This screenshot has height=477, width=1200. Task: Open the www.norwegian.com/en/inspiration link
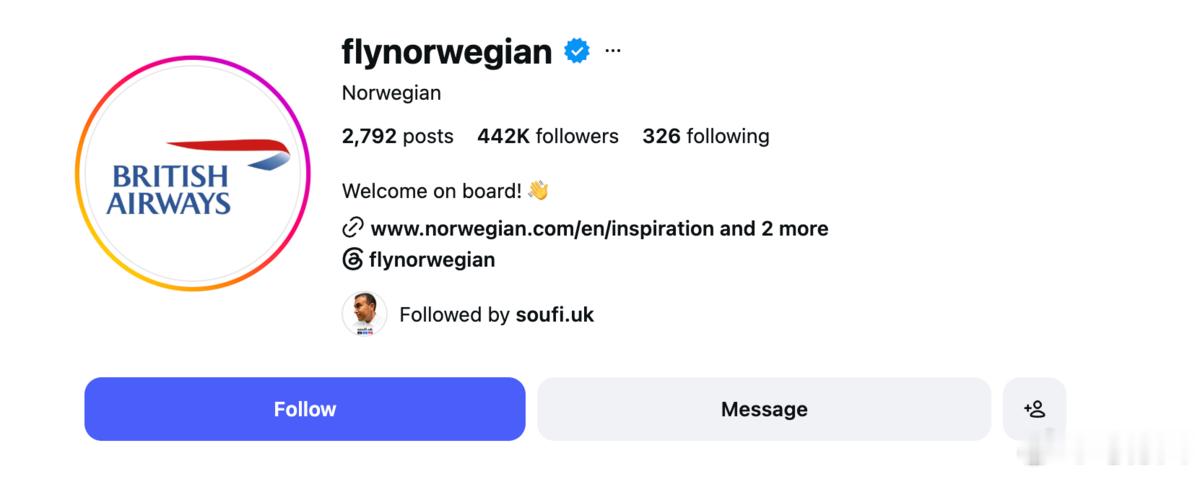pos(542,228)
